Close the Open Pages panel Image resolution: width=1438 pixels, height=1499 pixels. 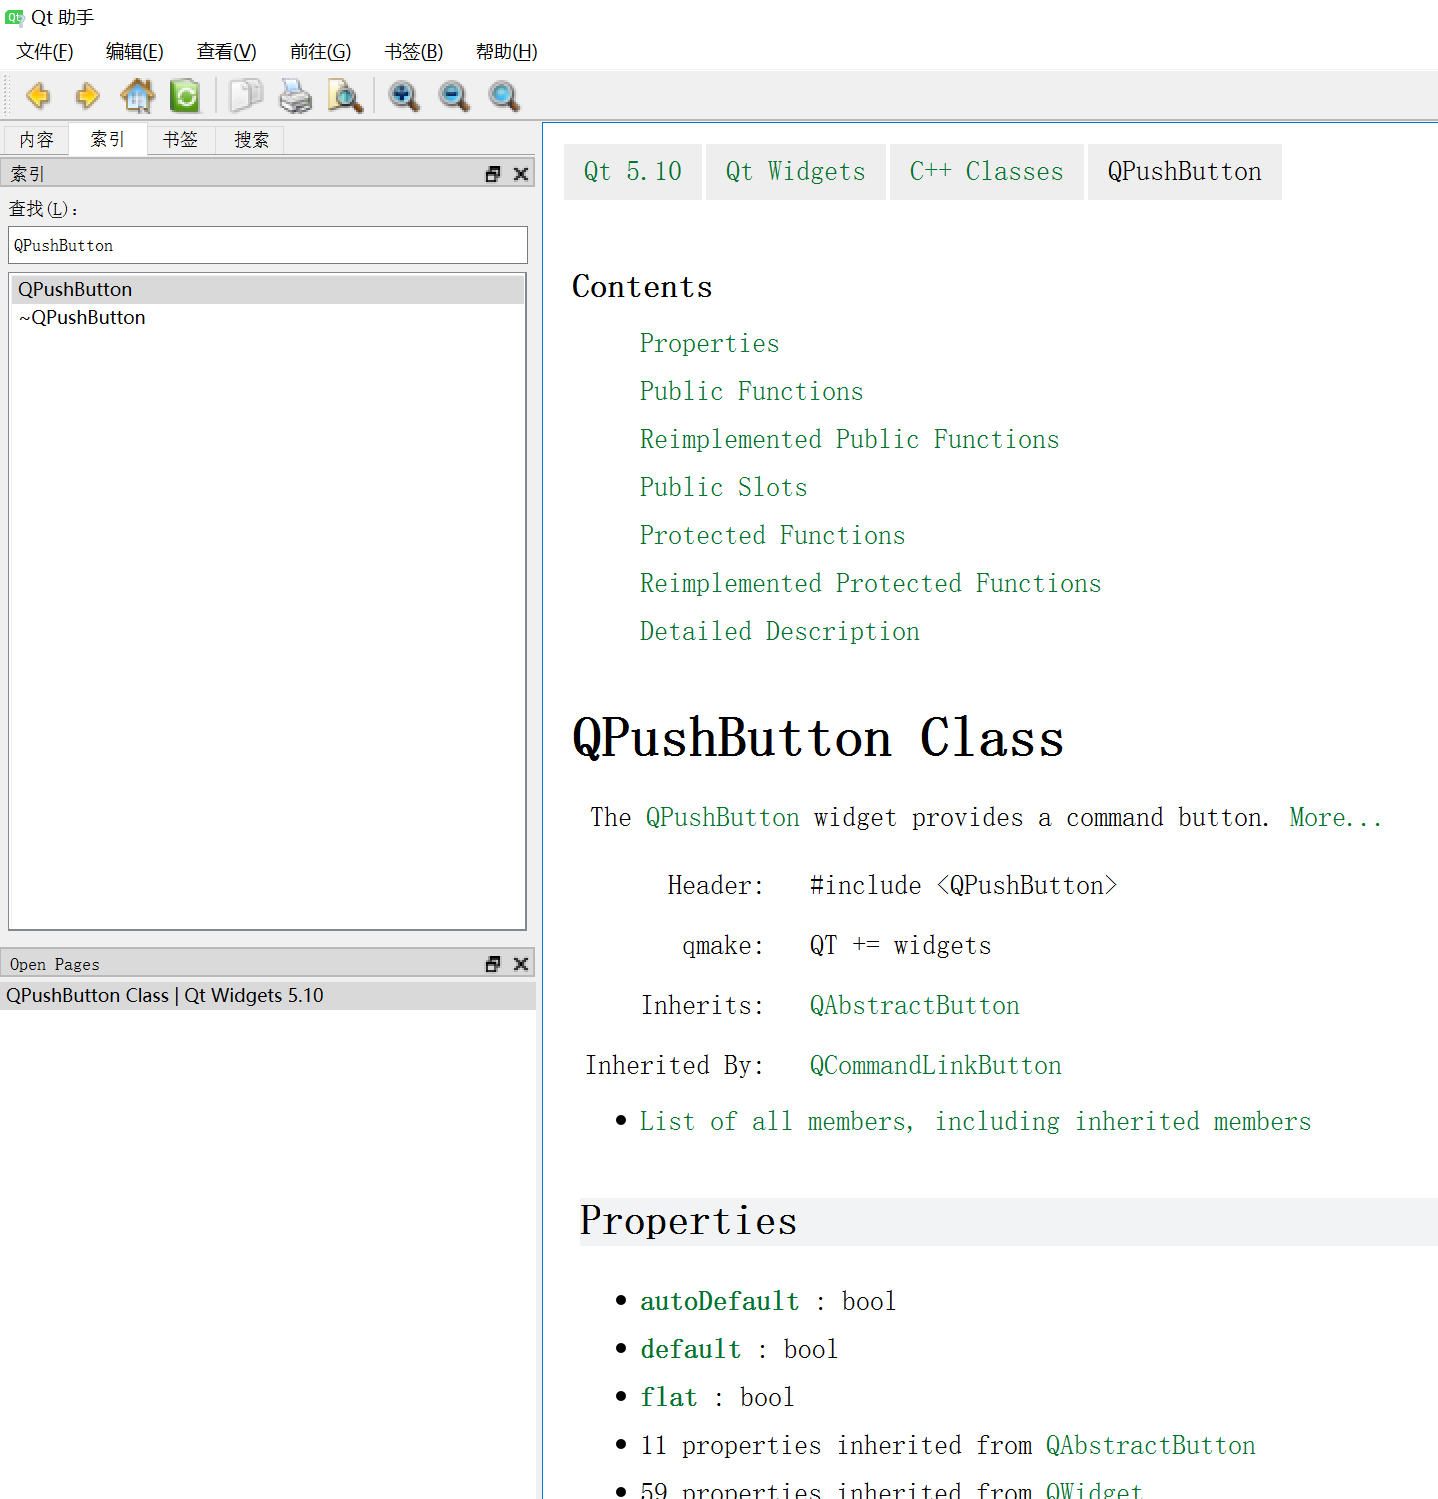(520, 964)
